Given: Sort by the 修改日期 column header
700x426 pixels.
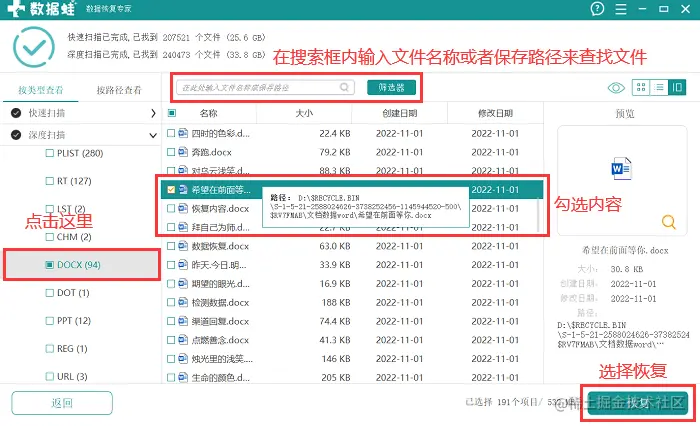Looking at the screenshot, I should [x=495, y=113].
